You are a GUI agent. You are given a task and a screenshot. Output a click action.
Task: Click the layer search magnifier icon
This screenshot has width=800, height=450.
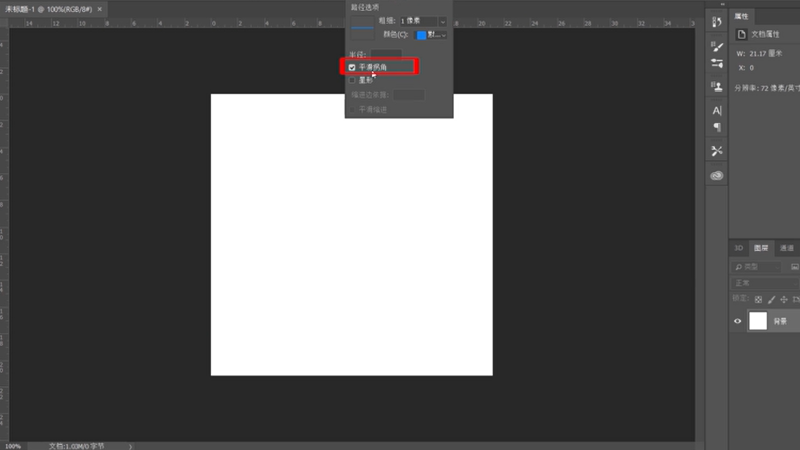[738, 267]
